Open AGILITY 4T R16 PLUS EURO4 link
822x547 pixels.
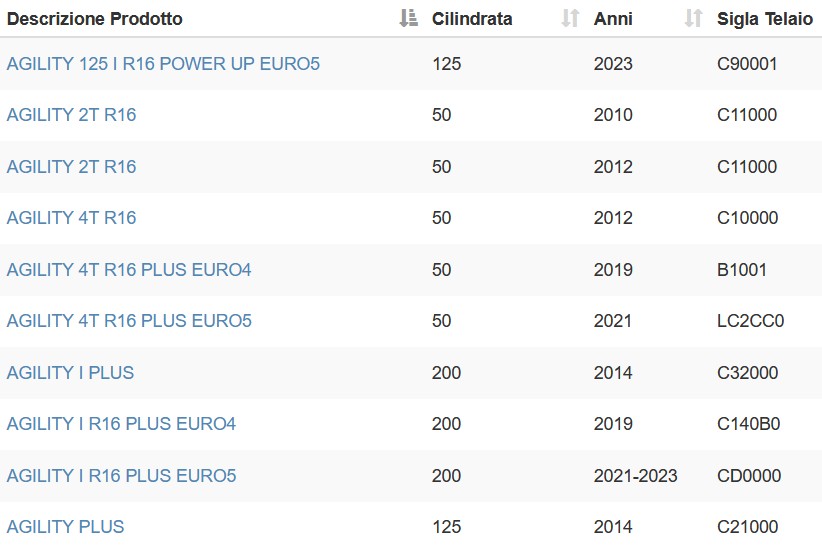129,269
